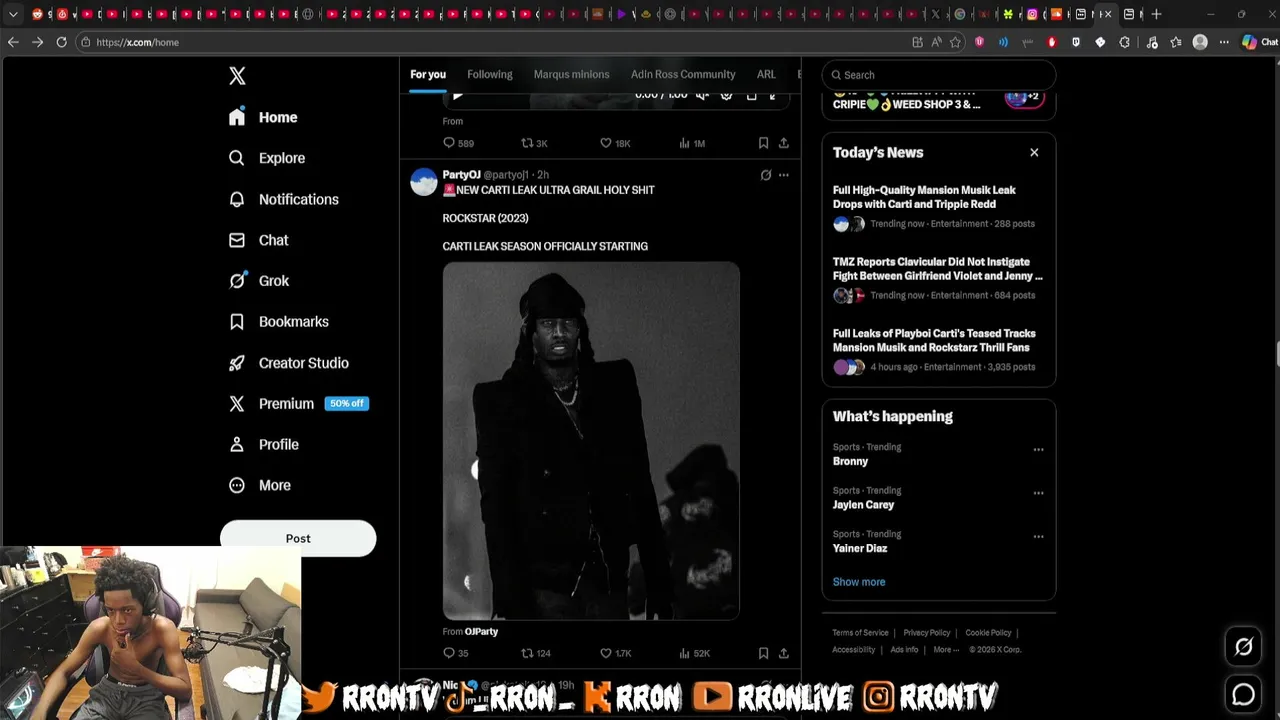This screenshot has width=1280, height=720.
Task: Click the browser back arrow
Action: tap(13, 42)
